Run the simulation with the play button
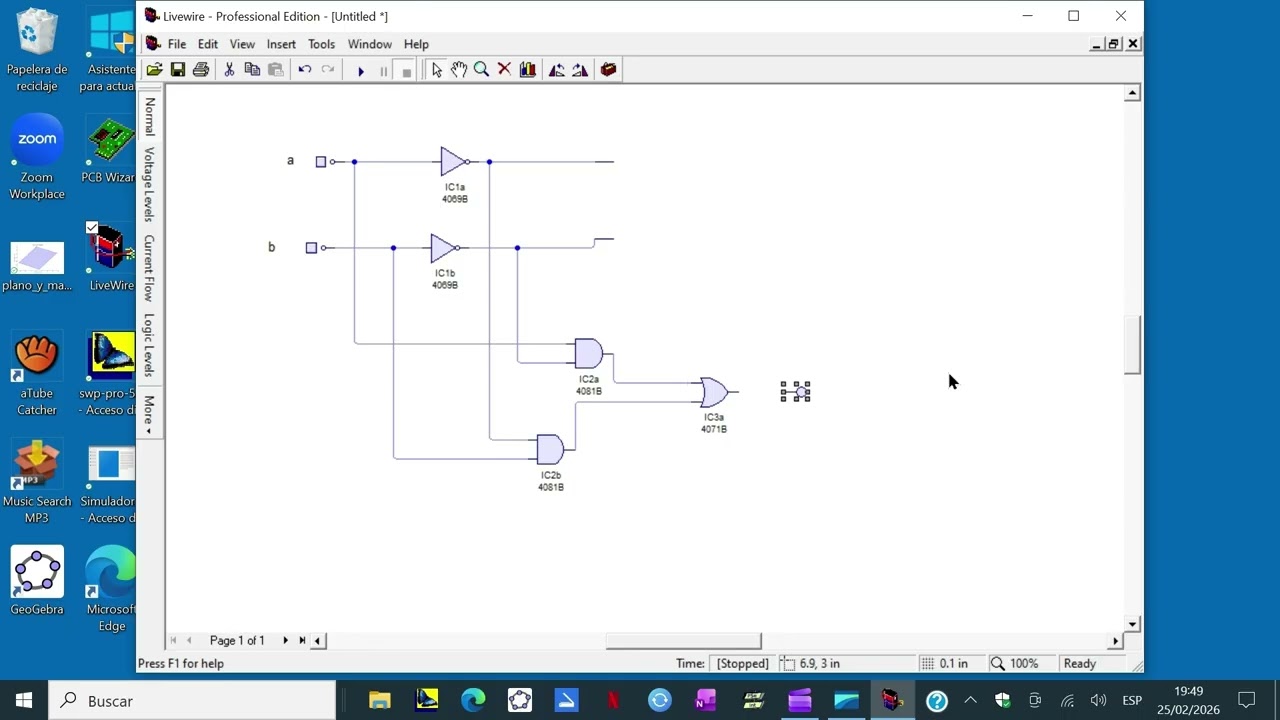This screenshot has width=1280, height=720. point(361,71)
